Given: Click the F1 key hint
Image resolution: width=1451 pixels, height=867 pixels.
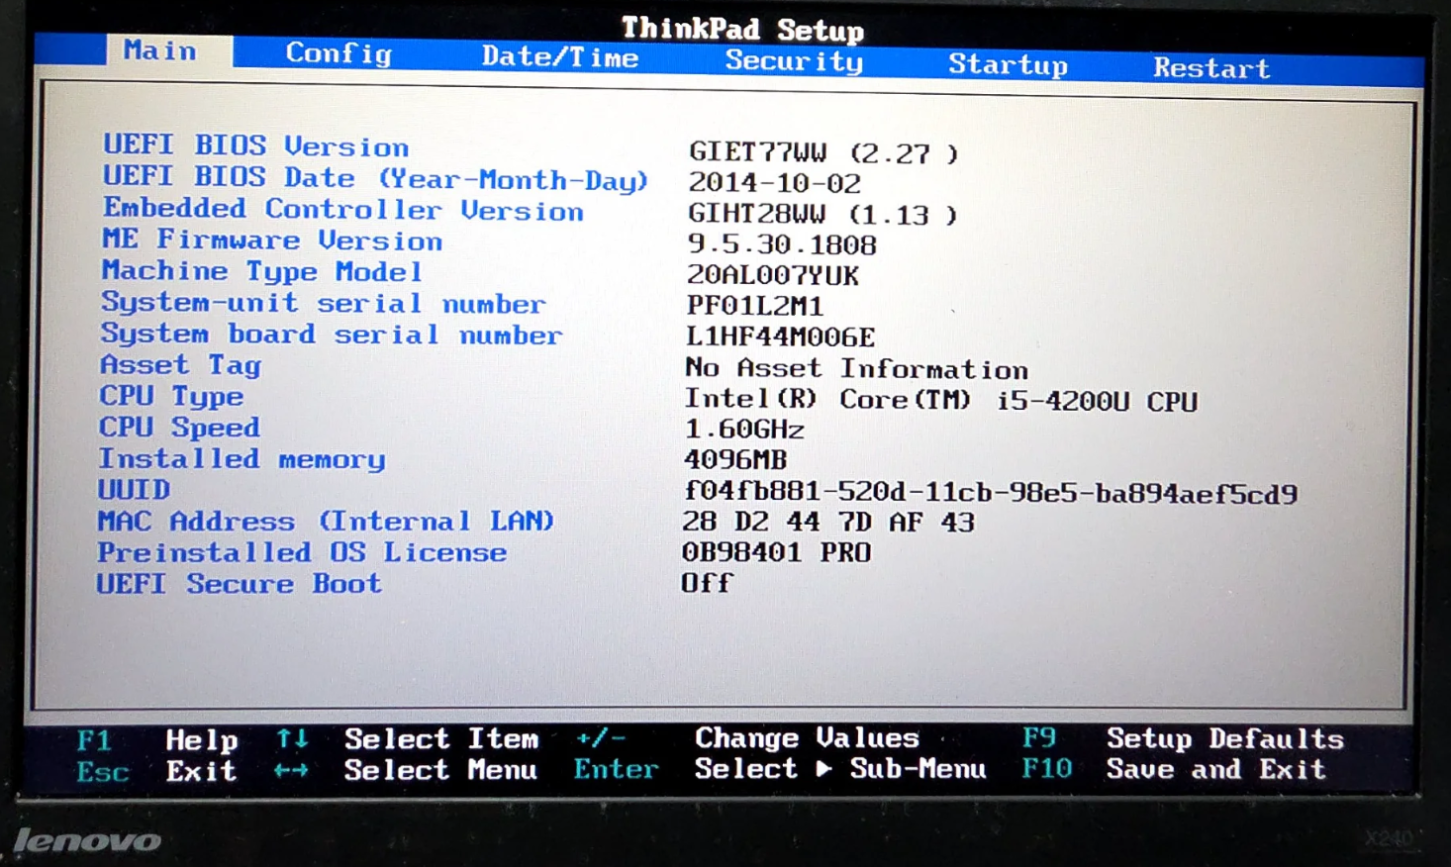Looking at the screenshot, I should (94, 740).
